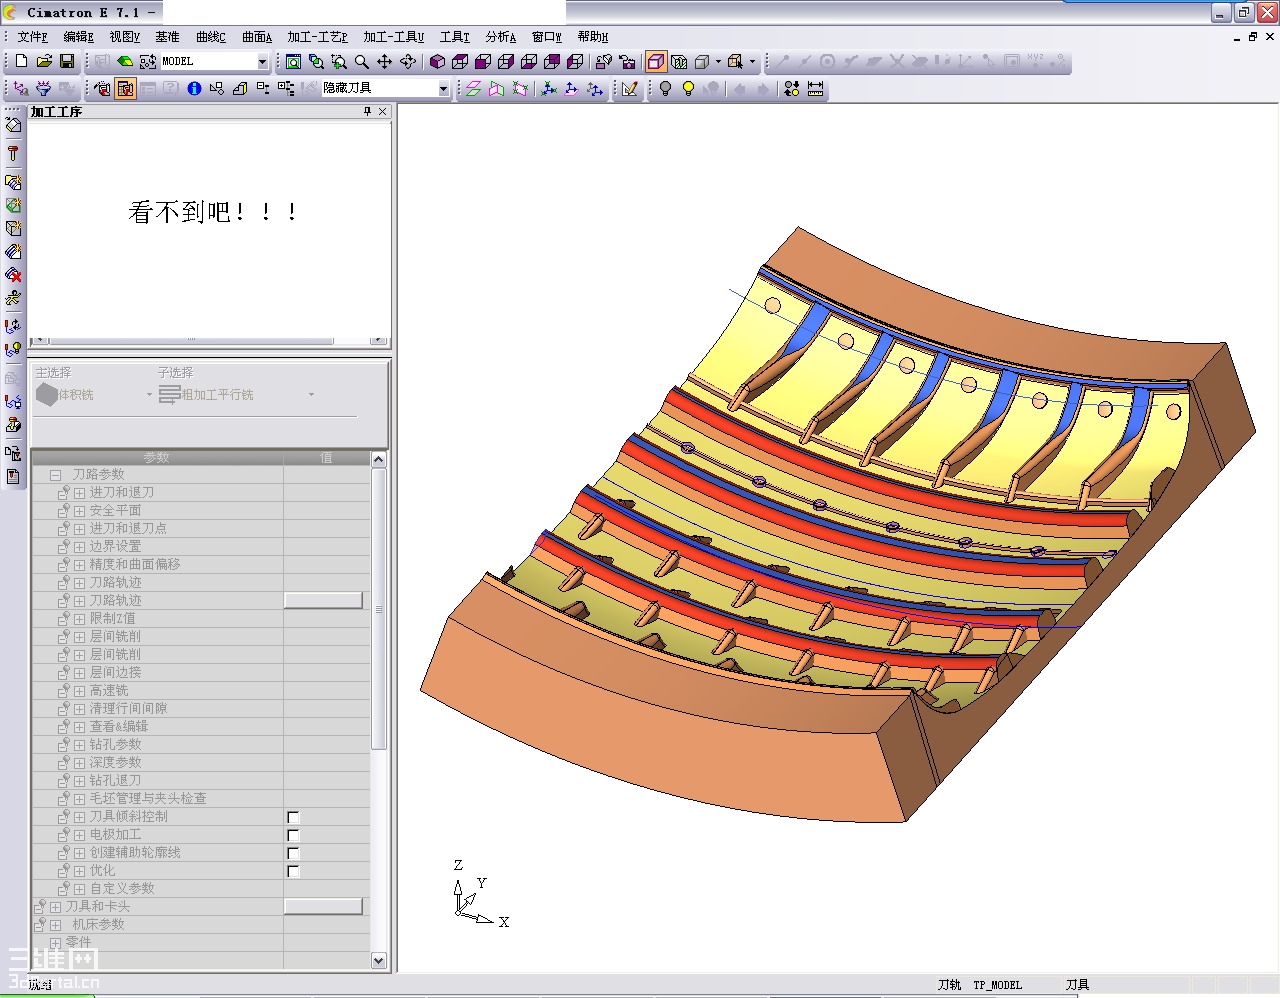1280x998 pixels.
Task: Click the 参数 column header
Action: [157, 458]
